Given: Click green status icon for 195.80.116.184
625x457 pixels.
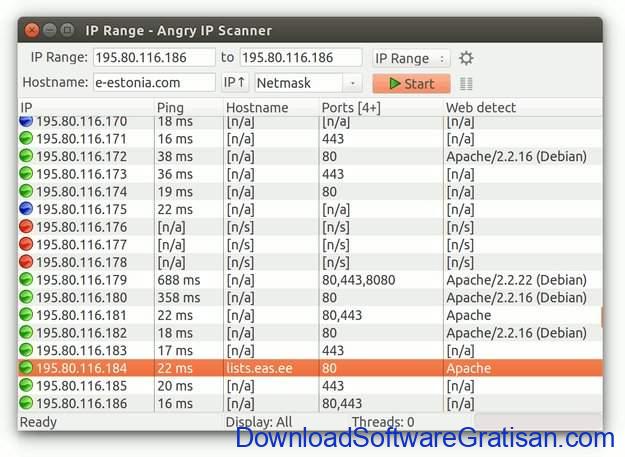Looking at the screenshot, I should 26,367.
